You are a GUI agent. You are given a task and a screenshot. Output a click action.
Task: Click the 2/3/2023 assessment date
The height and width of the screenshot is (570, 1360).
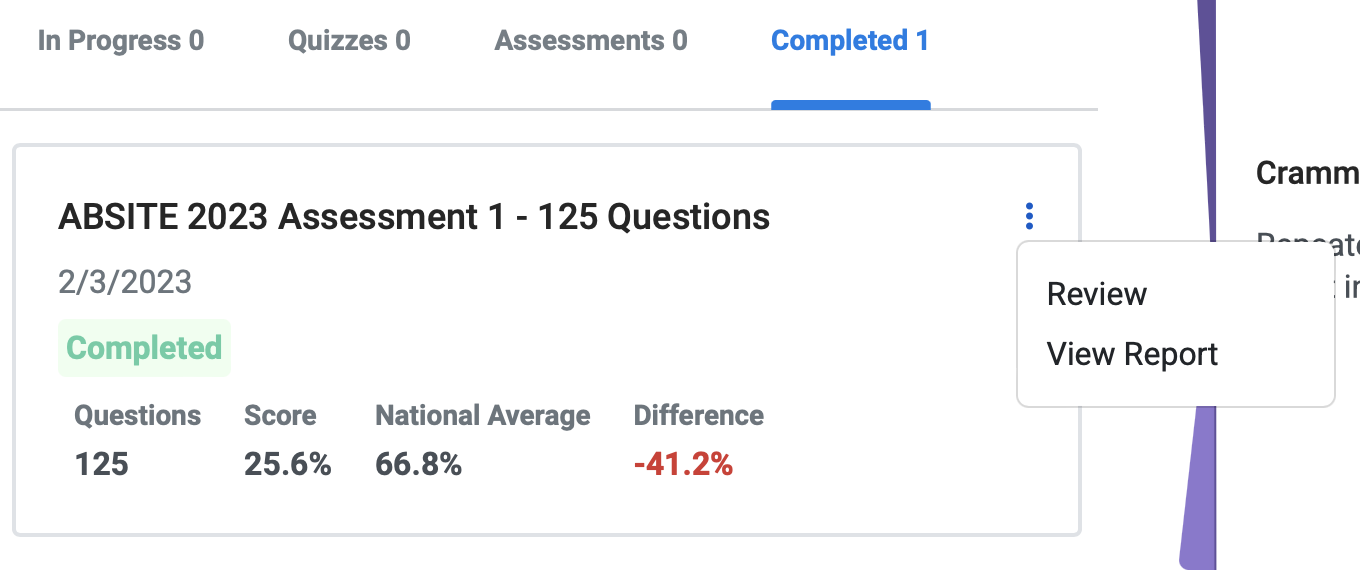click(x=125, y=282)
